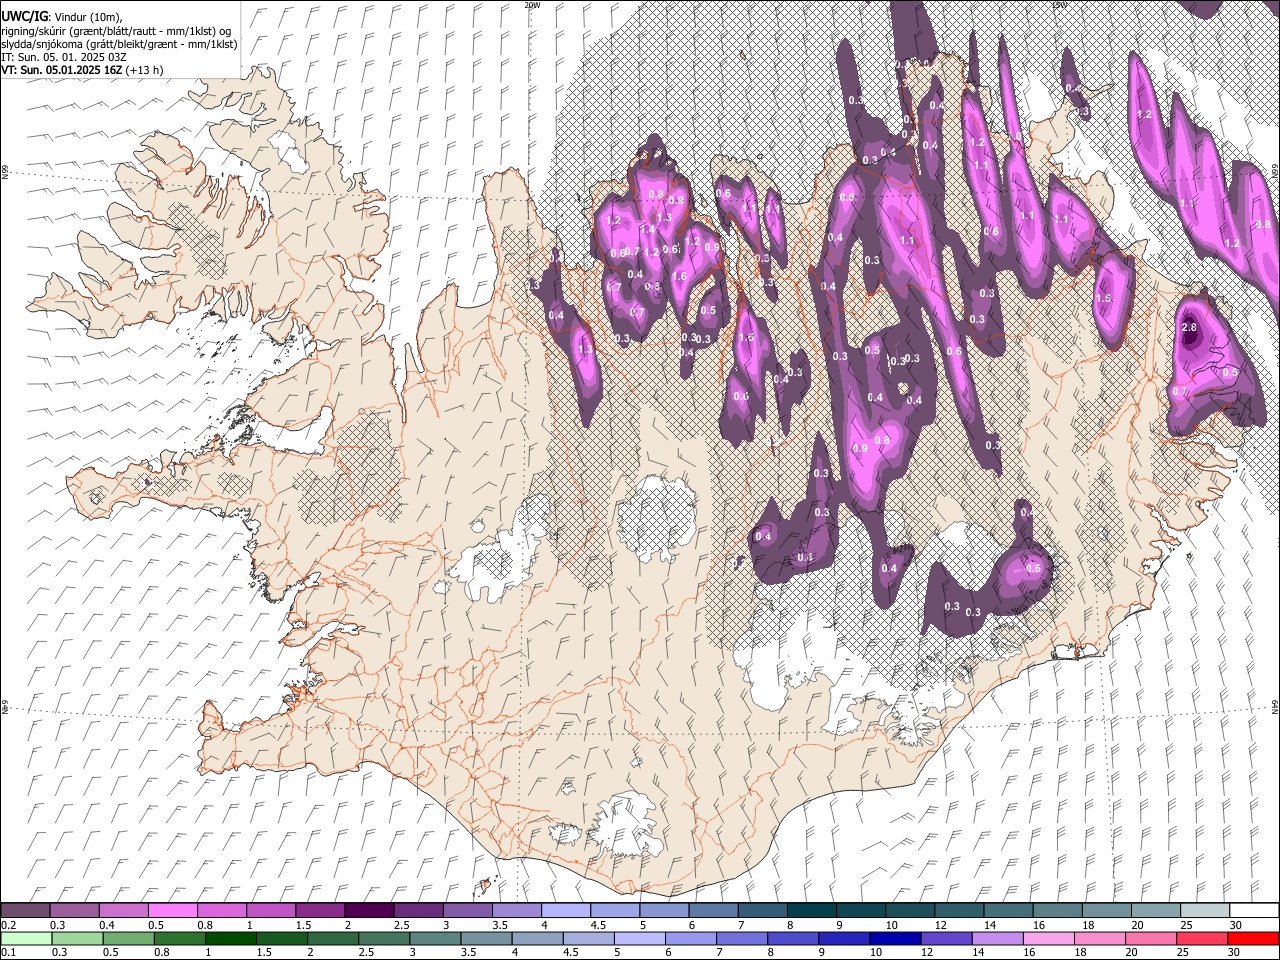Screen dimensions: 1280x960
Task: Pick upper legend swatch between 14 and 16
Action: coord(1008,911)
